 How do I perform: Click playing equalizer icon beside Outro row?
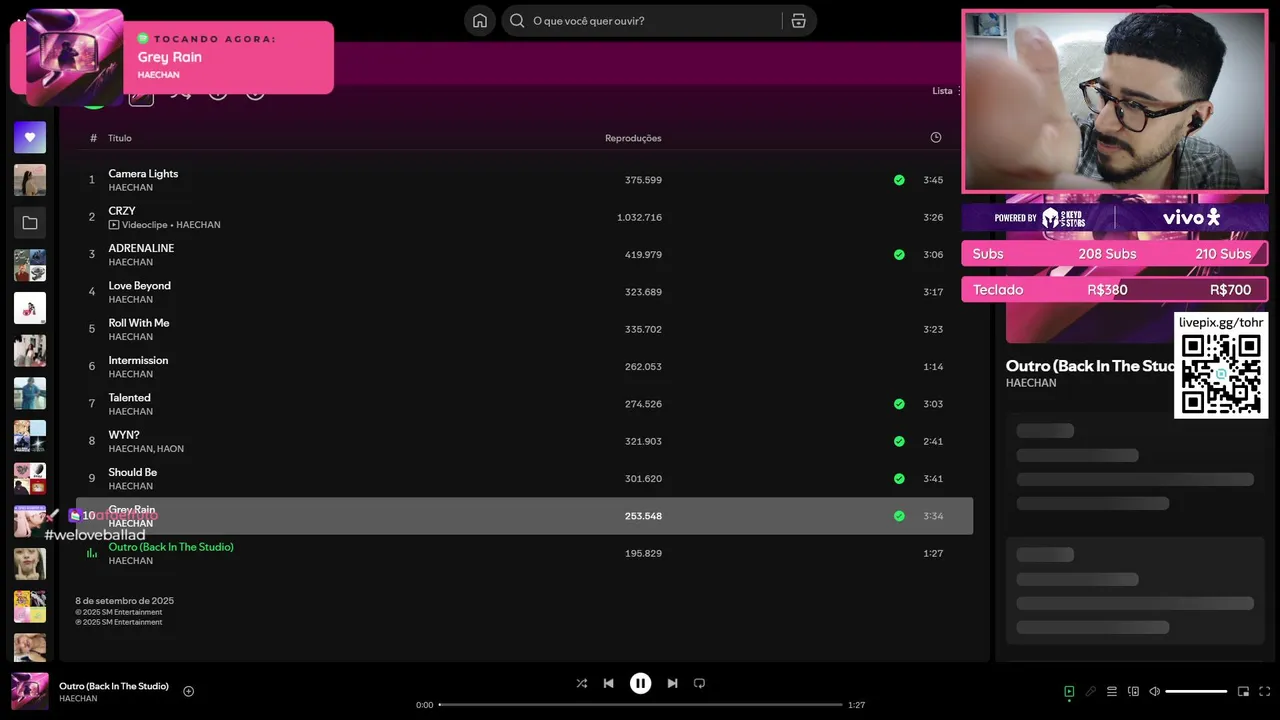[x=92, y=553]
